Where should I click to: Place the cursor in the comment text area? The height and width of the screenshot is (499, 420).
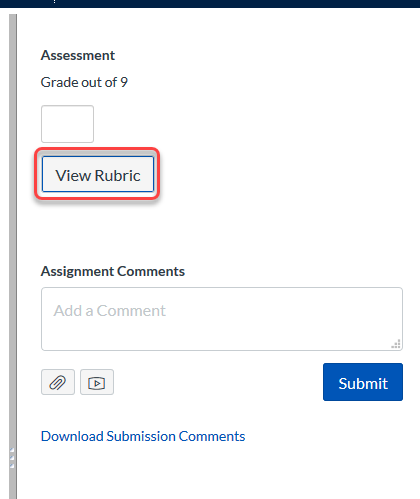(x=222, y=319)
